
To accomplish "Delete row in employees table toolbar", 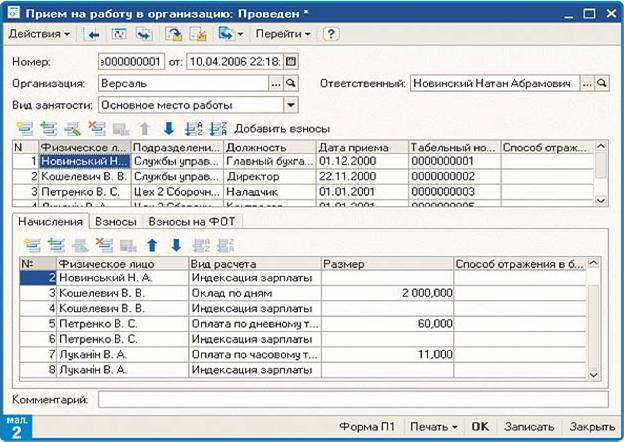I will click(97, 129).
